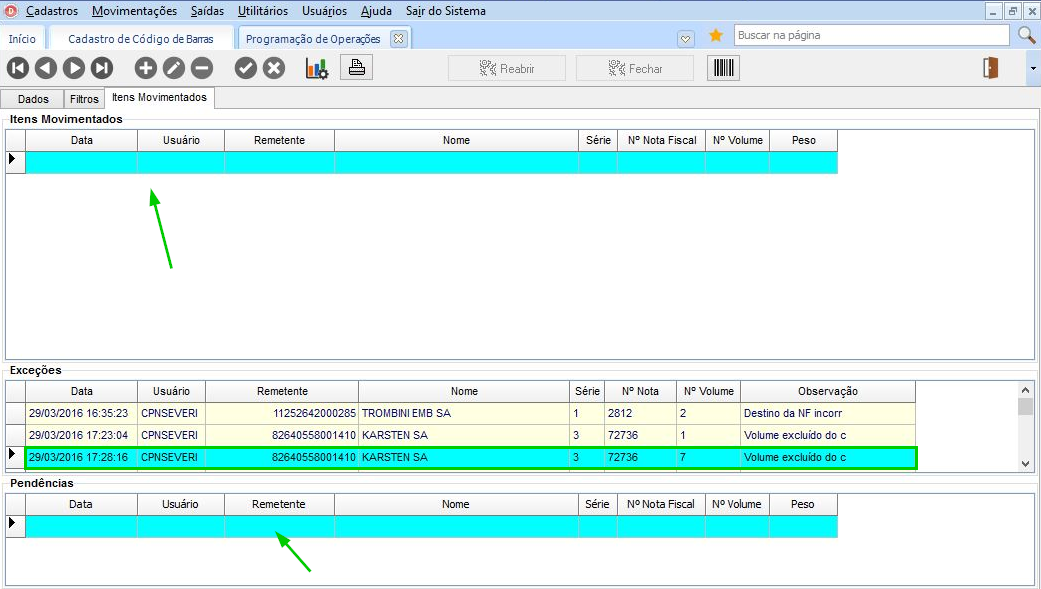Close the Programação de Operações tab
This screenshot has height=589, width=1041.
[x=398, y=39]
